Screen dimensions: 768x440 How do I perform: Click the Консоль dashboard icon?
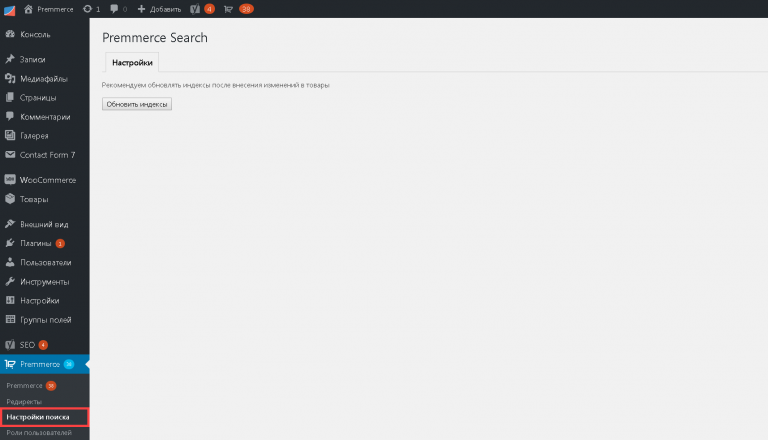click(10, 34)
